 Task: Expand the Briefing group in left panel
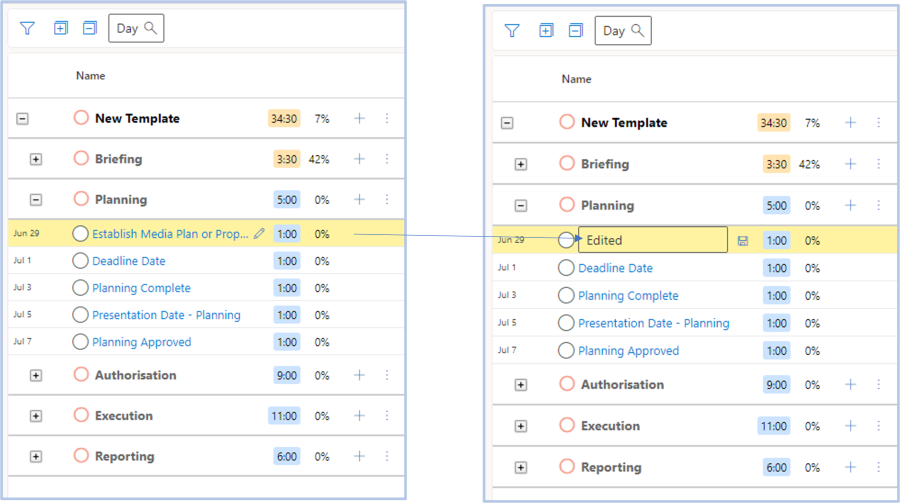36,159
